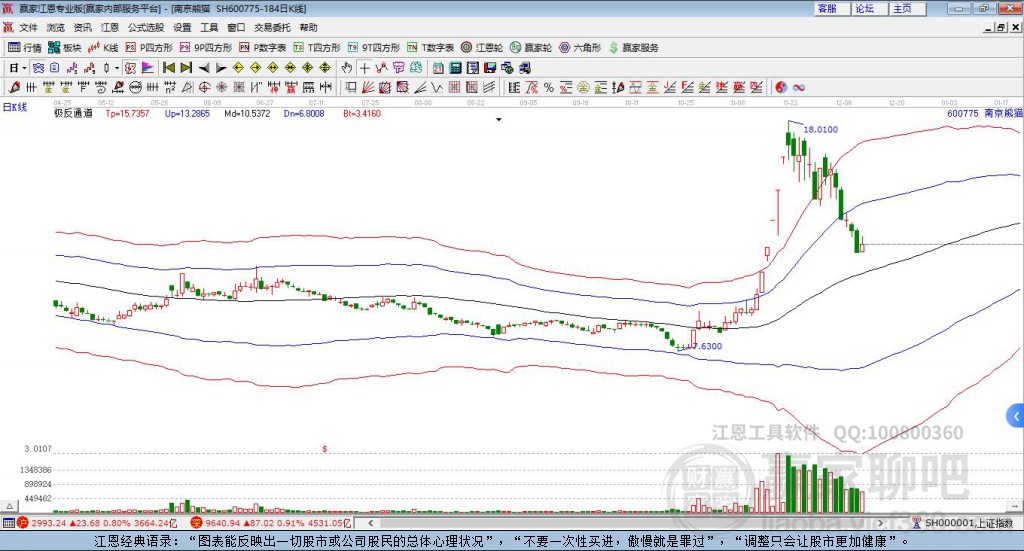This screenshot has height=551, width=1024.
Task: Click the Up=13.2865 value
Action: tap(187, 114)
